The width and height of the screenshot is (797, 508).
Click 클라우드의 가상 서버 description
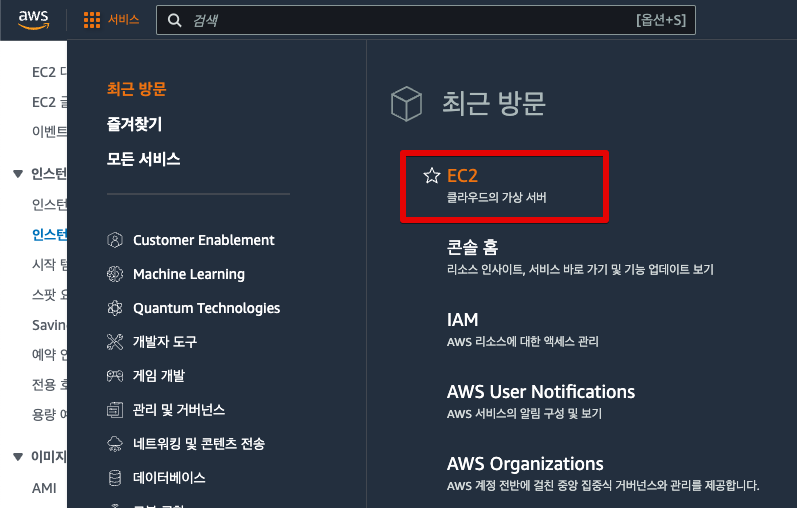(x=496, y=197)
